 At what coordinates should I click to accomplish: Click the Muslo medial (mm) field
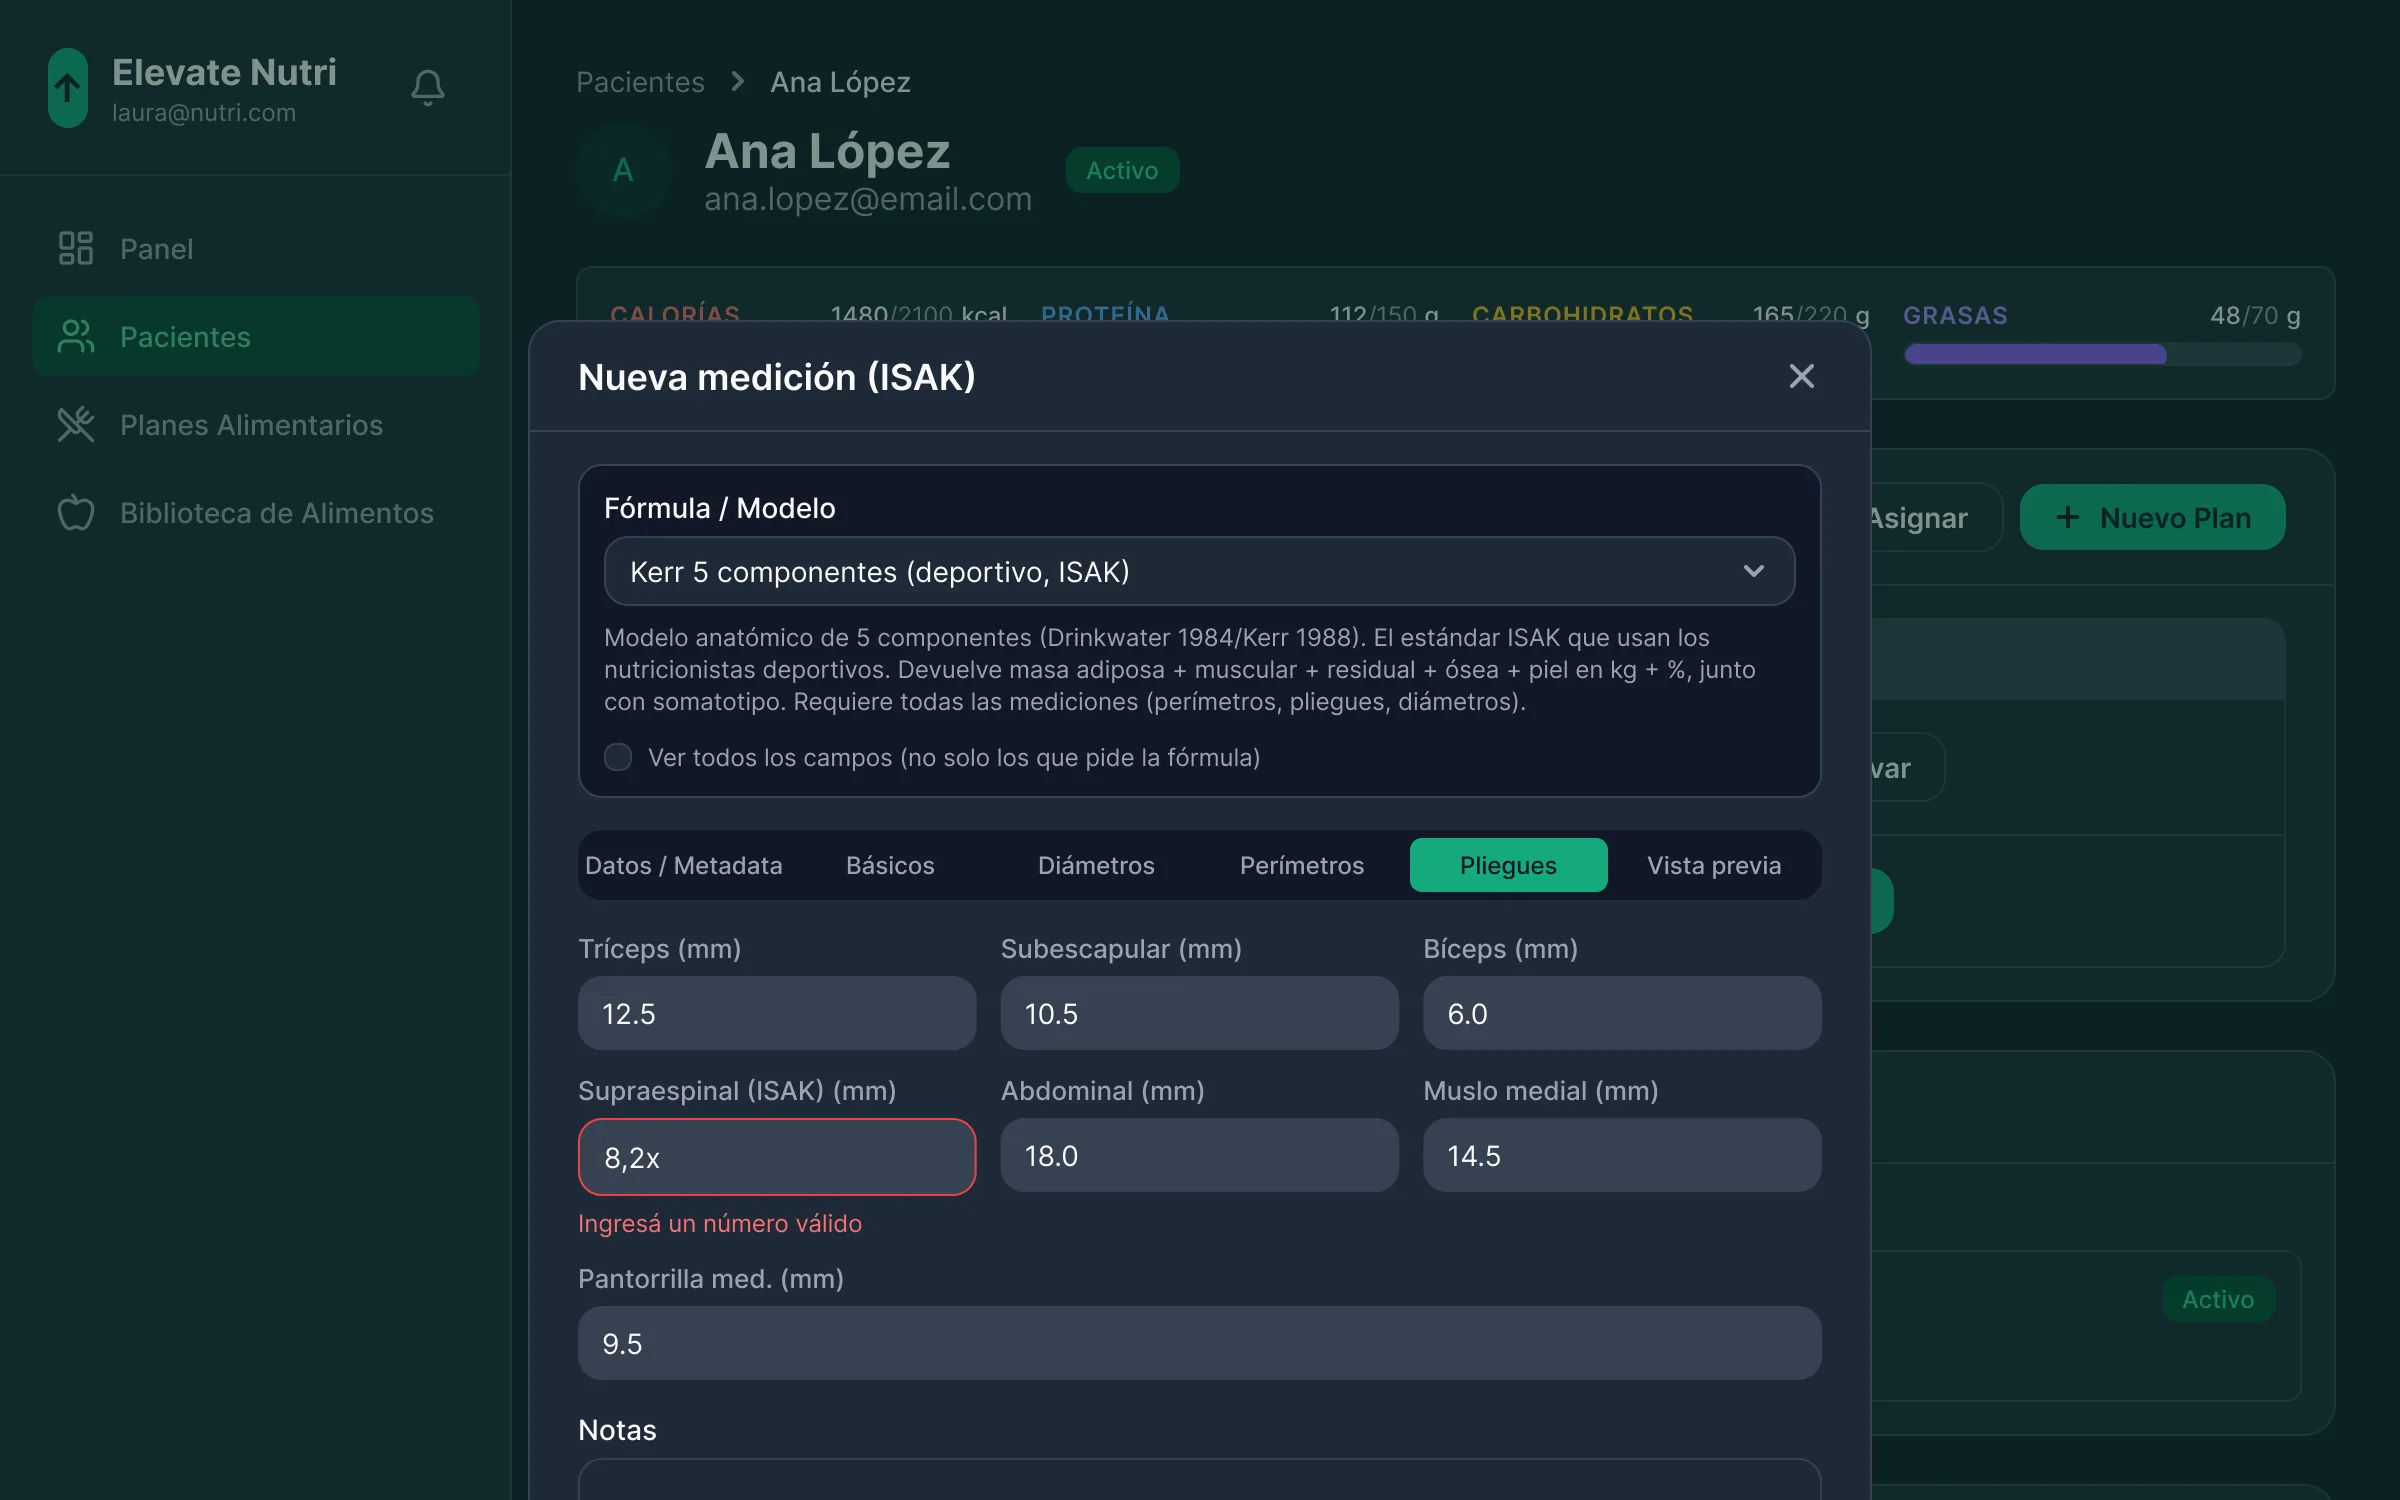[1621, 1155]
